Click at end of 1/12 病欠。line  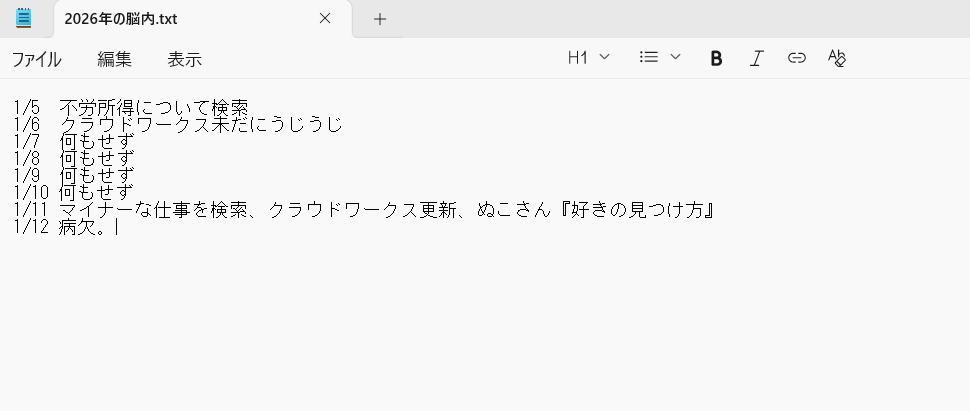pyautogui.click(x=117, y=227)
